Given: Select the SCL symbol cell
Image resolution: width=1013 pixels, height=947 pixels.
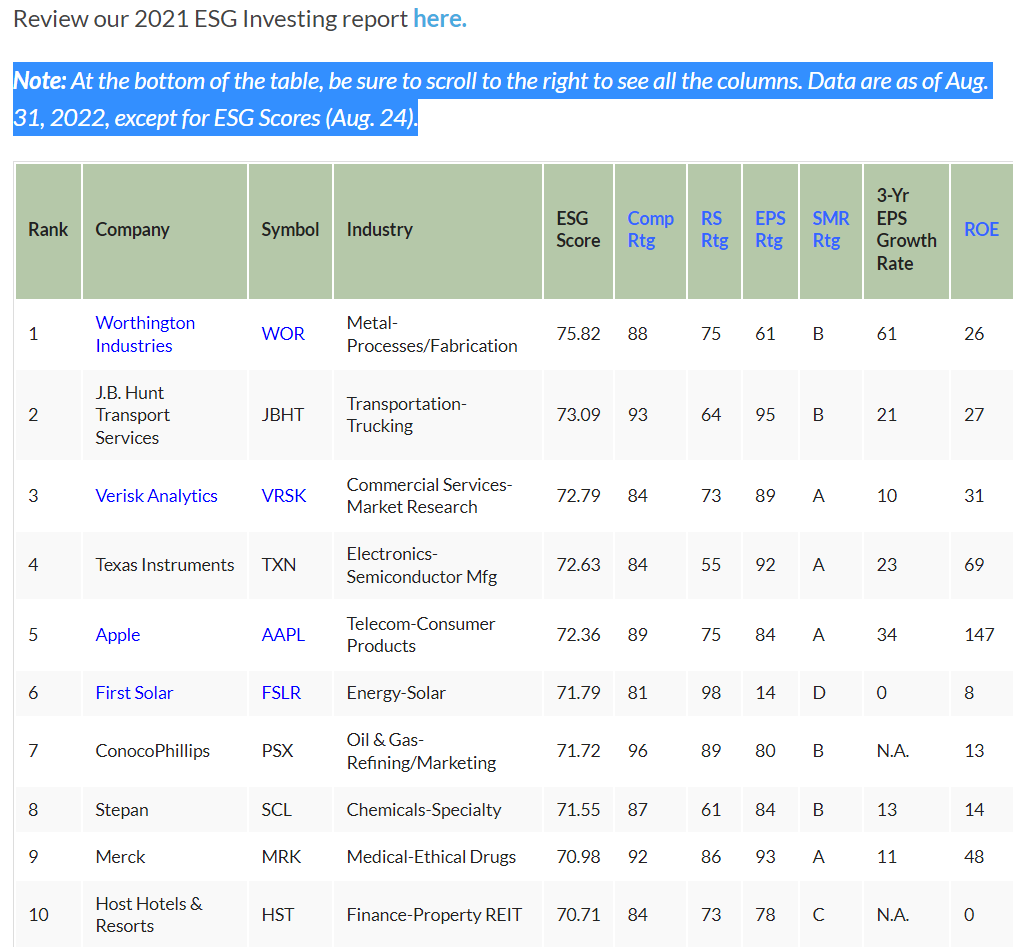Looking at the screenshot, I should [x=290, y=809].
